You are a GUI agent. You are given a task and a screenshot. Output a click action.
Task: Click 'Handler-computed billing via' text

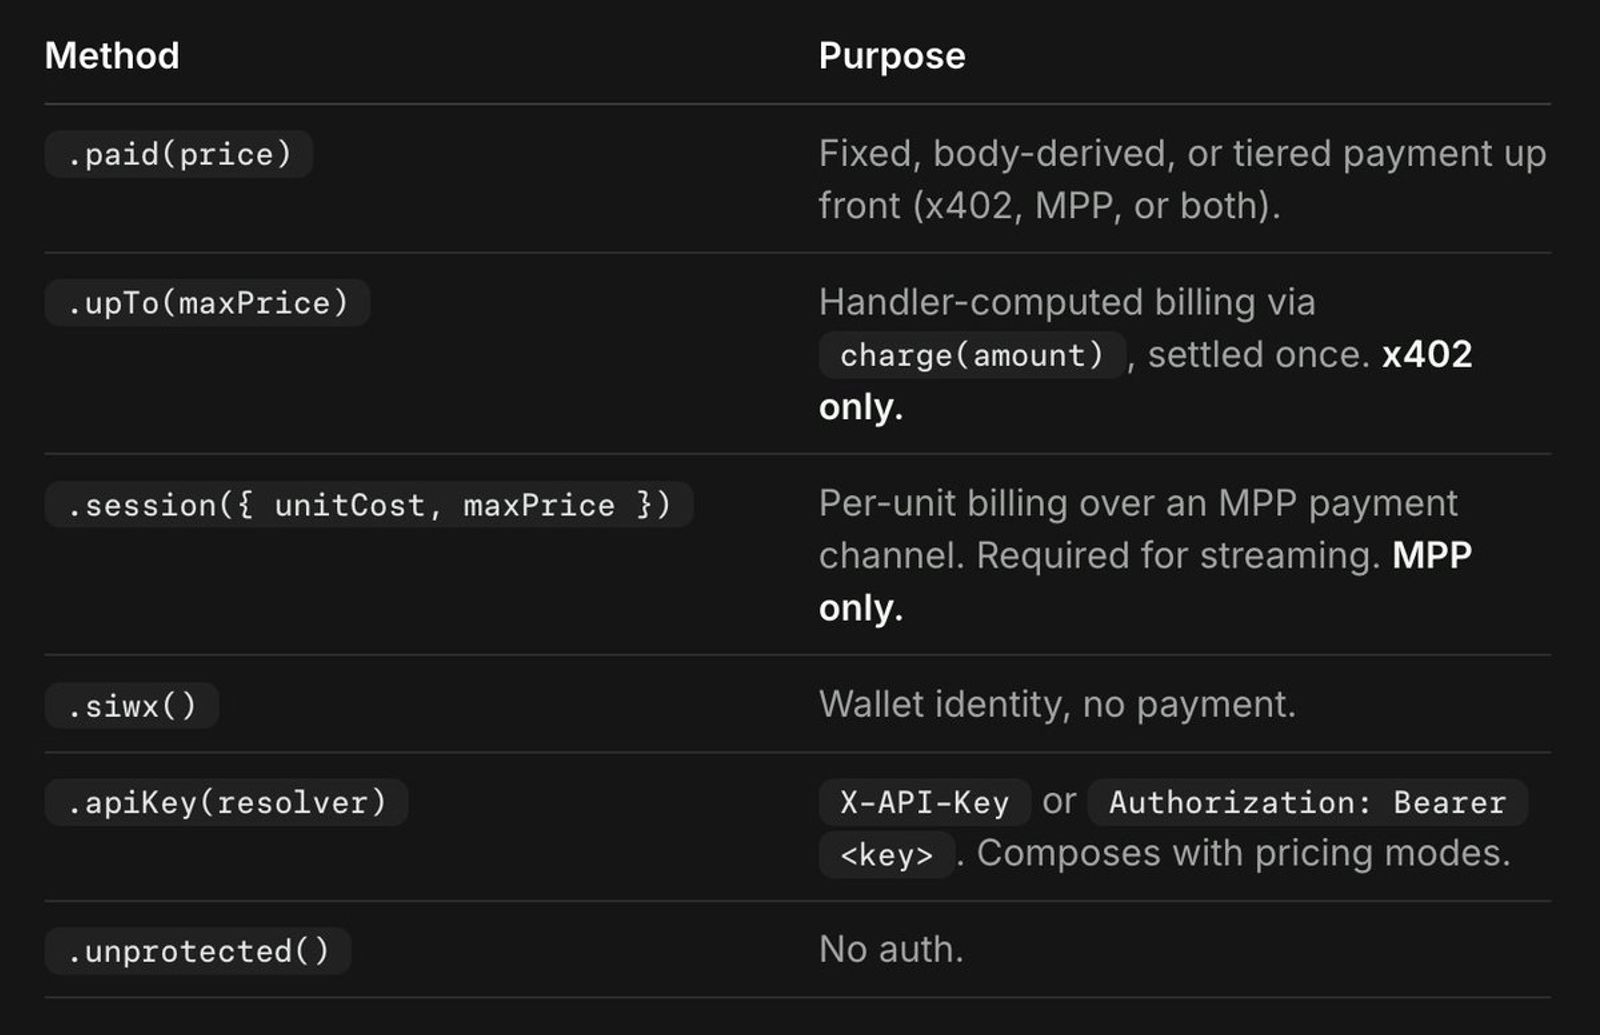click(x=1067, y=302)
